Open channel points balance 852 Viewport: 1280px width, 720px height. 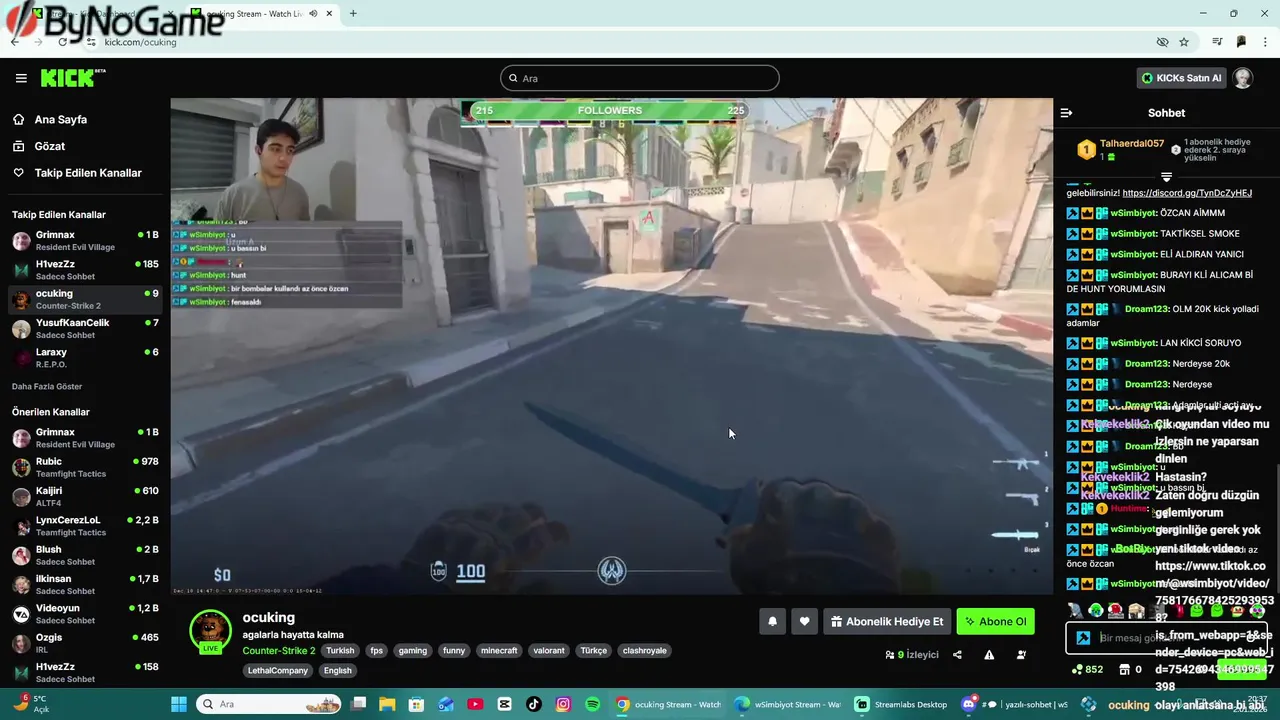coord(1087,669)
